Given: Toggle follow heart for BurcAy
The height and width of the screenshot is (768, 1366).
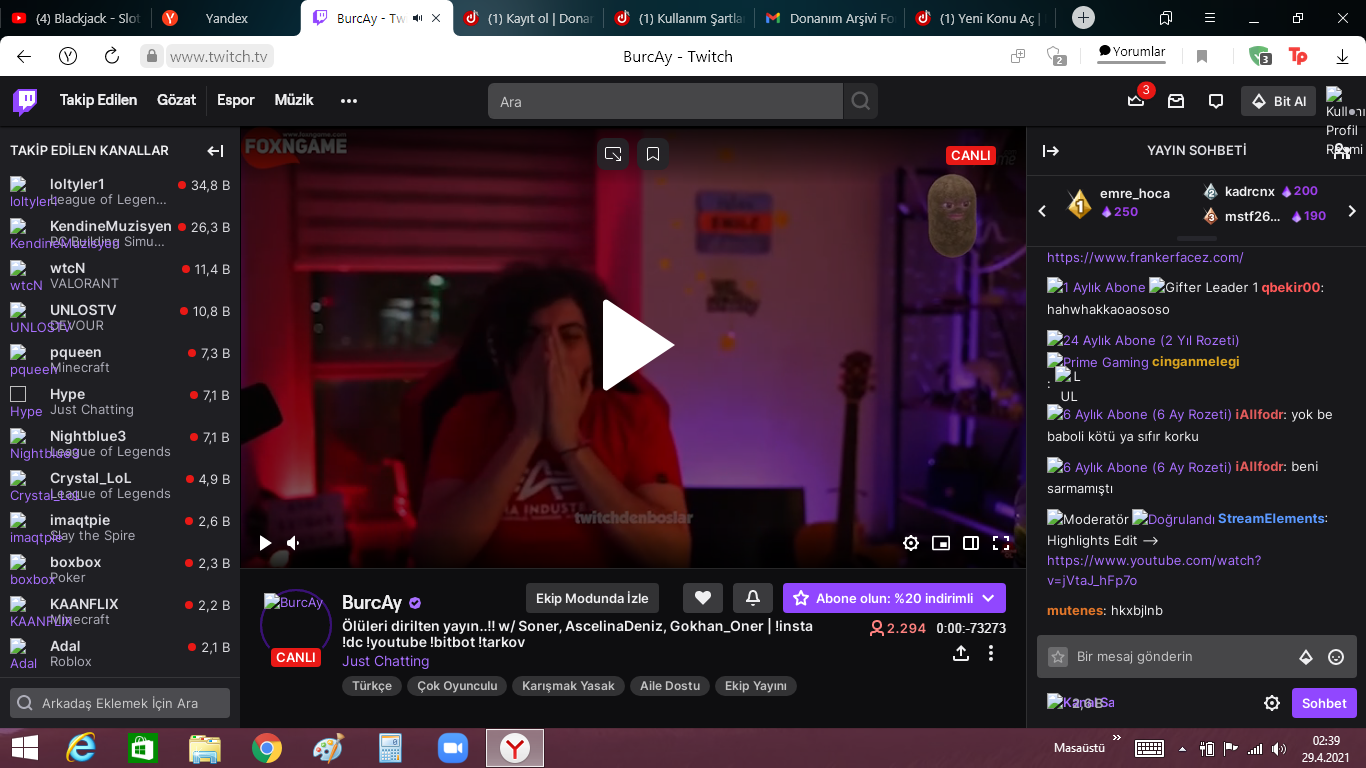Looking at the screenshot, I should (703, 598).
